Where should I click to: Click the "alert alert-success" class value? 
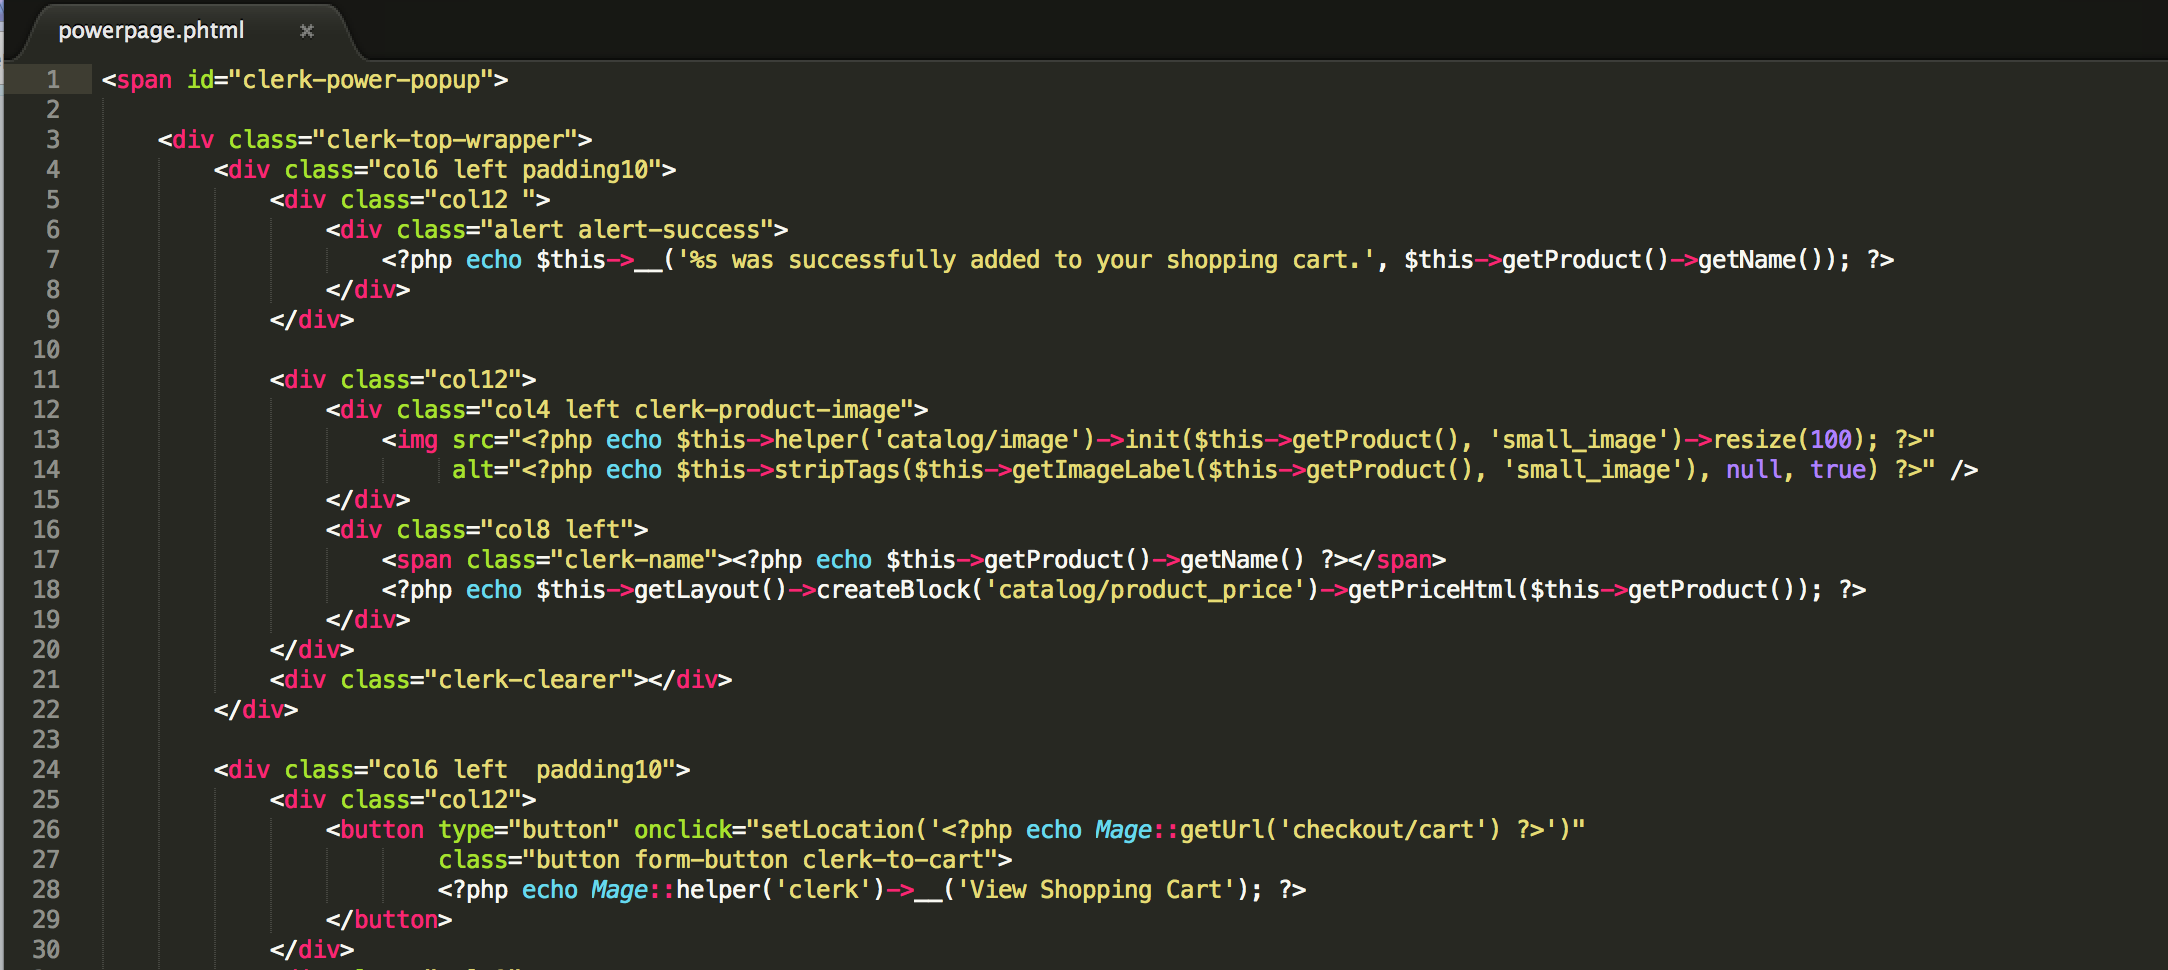coord(627,229)
